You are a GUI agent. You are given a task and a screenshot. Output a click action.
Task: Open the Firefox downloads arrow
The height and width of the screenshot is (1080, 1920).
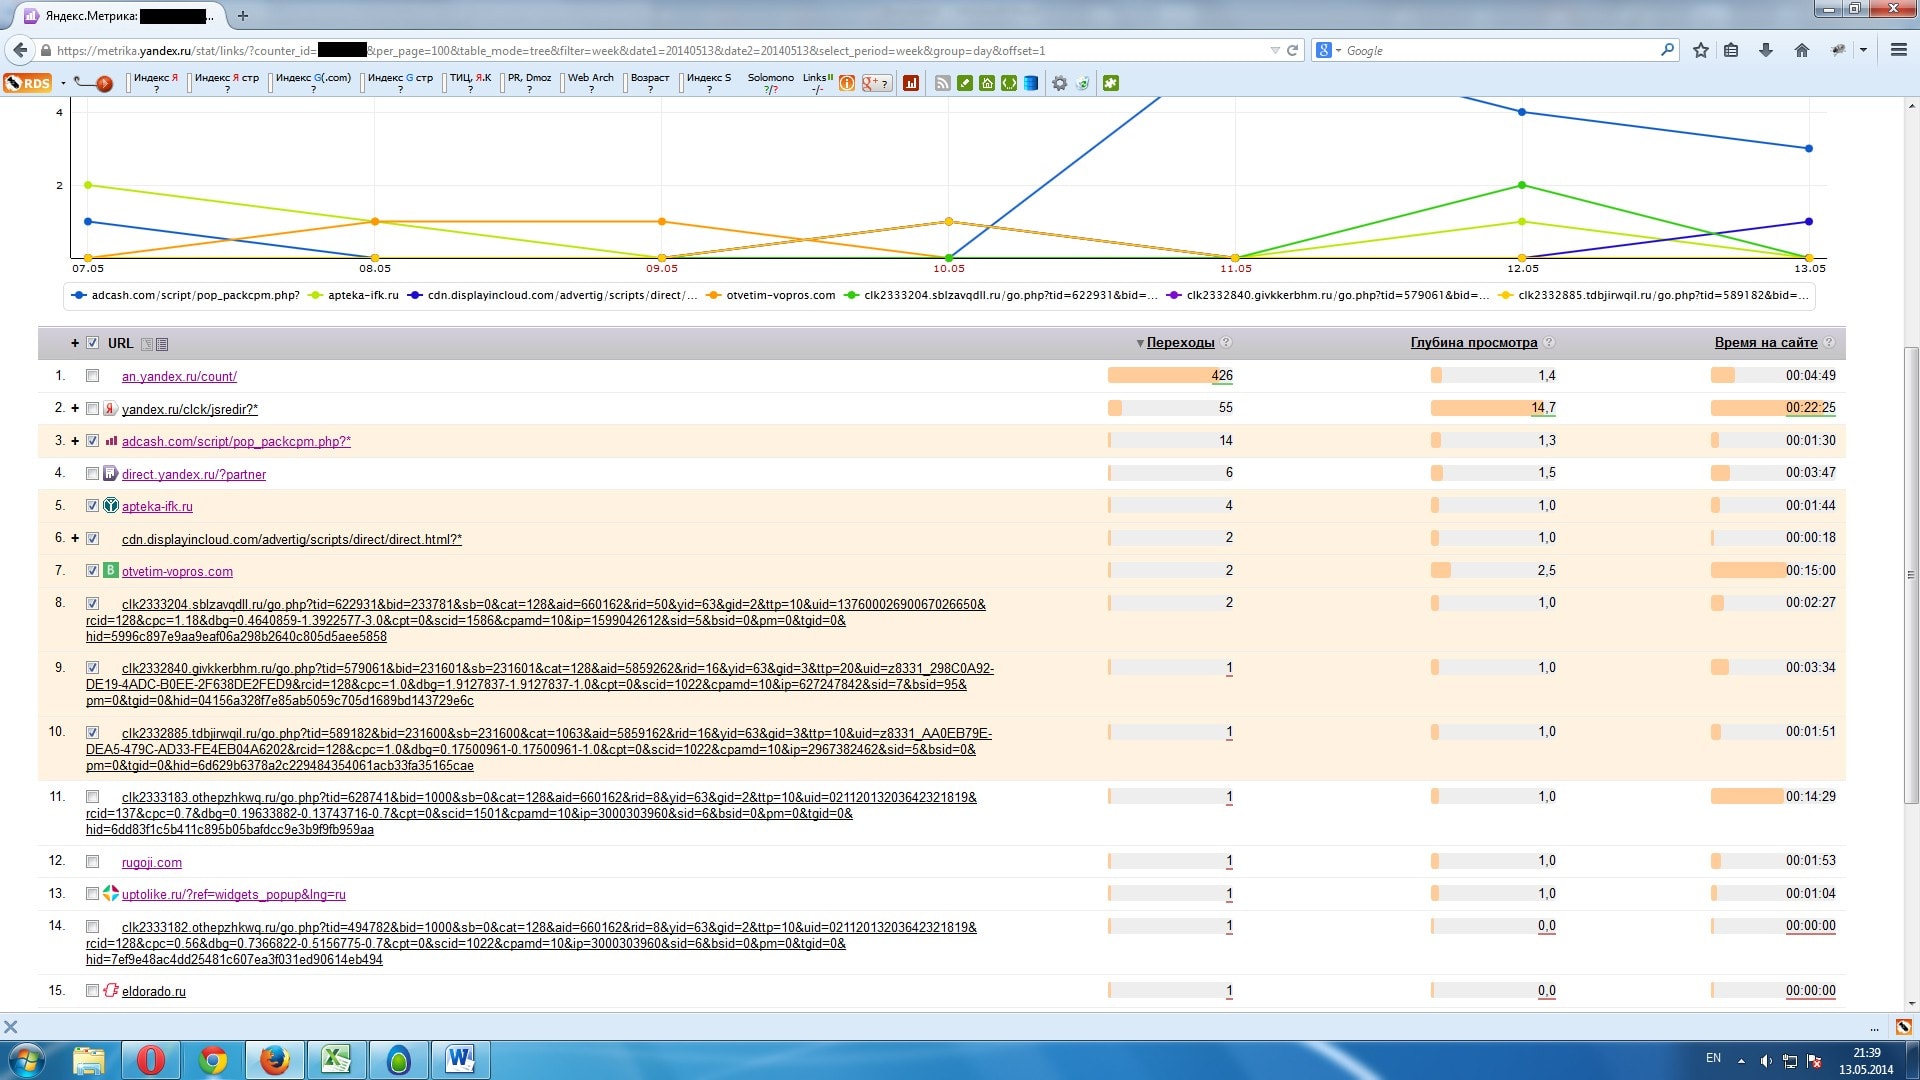tap(1766, 50)
